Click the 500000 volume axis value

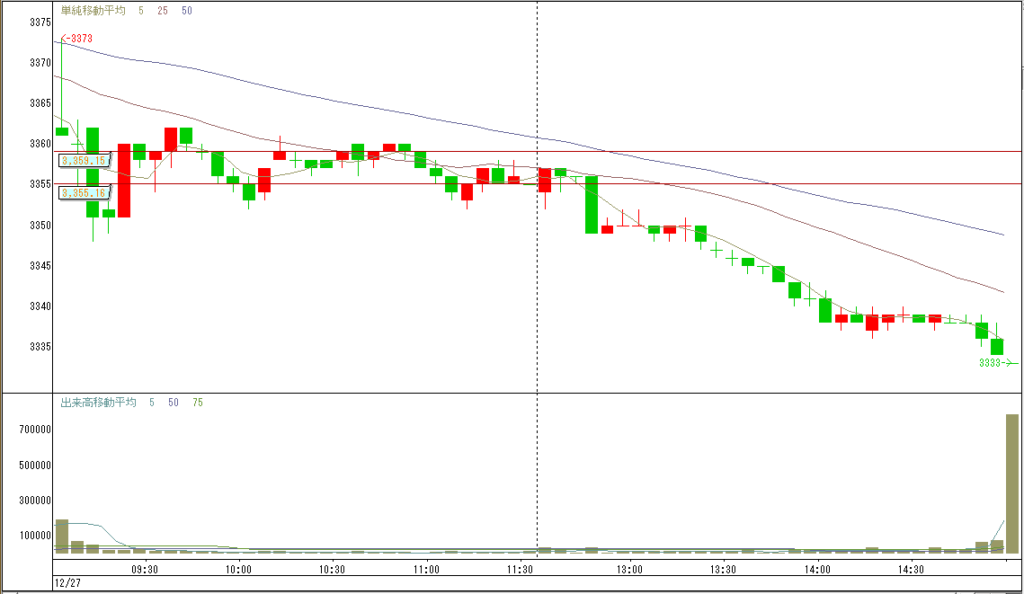coord(35,465)
